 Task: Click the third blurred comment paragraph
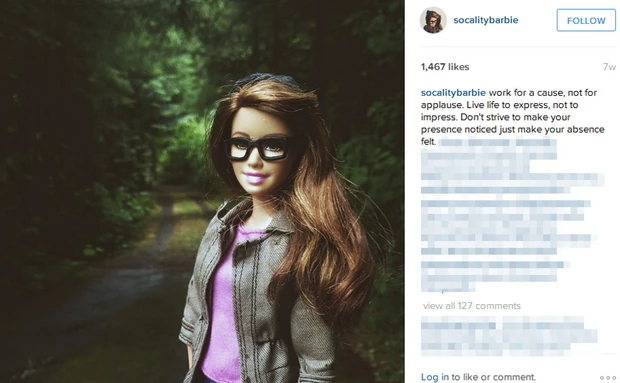pyautogui.click(x=494, y=276)
